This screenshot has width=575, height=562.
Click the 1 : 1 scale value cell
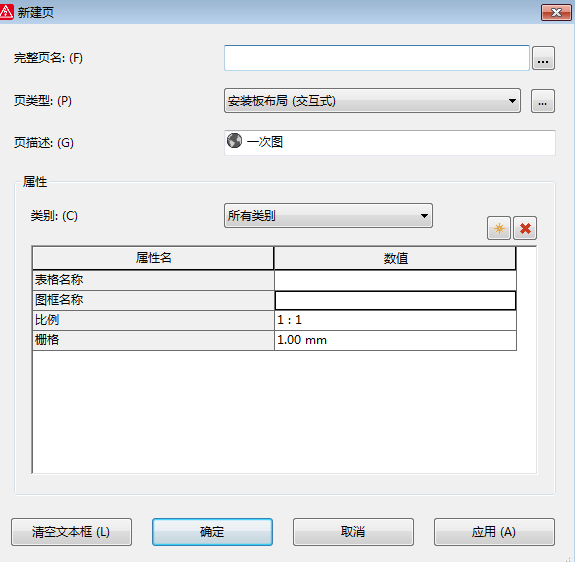pos(395,320)
